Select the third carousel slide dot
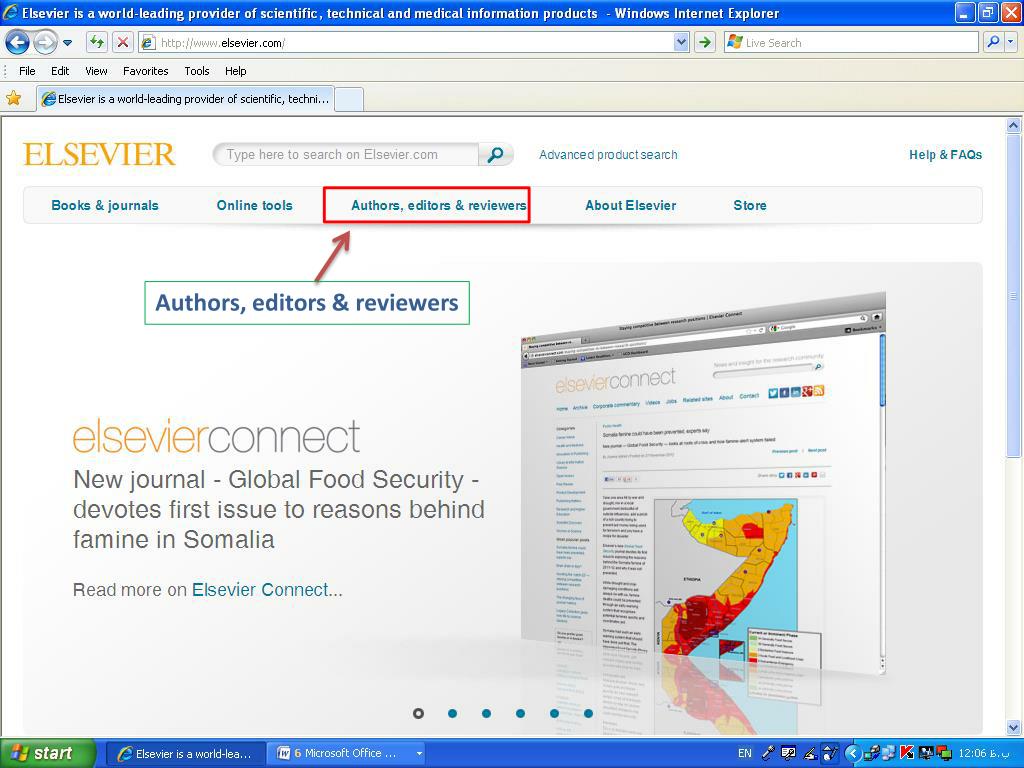The width and height of the screenshot is (1024, 768). [487, 713]
